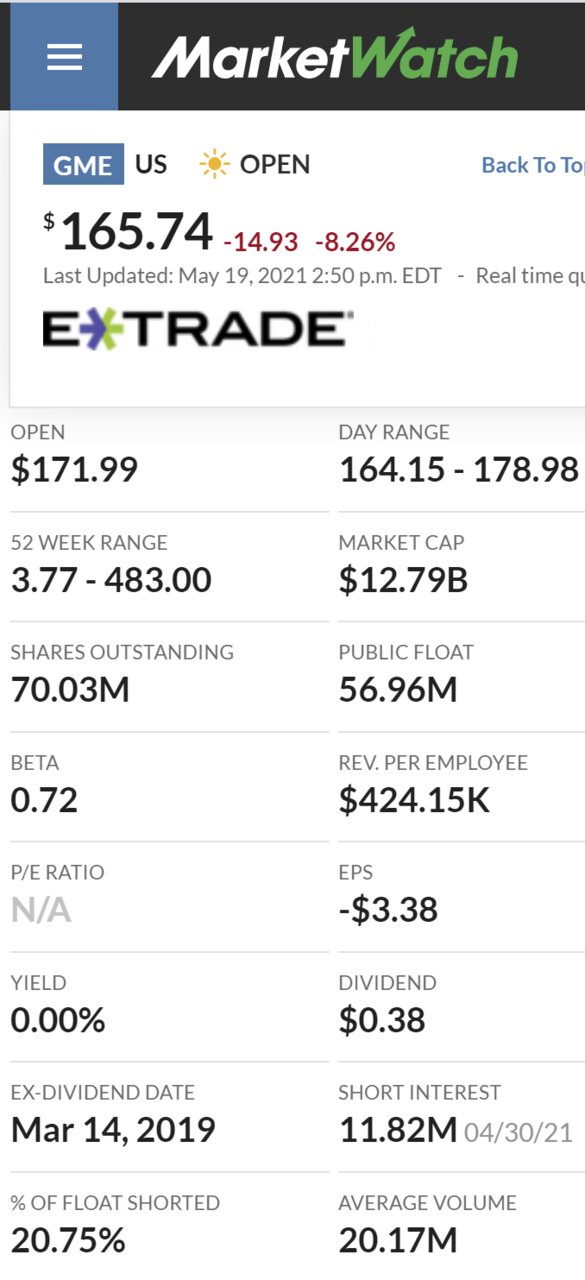Click the -8.26% change value
The image size is (585, 1280).
pos(355,242)
